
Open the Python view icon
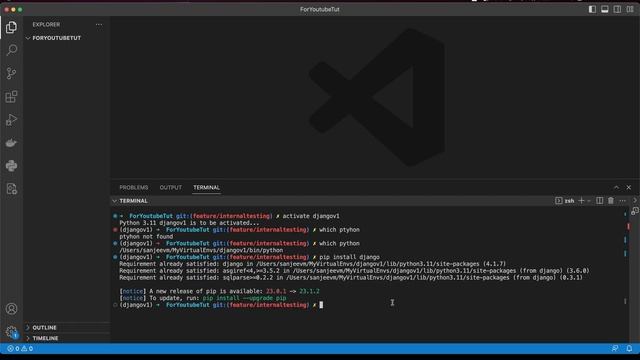(x=11, y=166)
